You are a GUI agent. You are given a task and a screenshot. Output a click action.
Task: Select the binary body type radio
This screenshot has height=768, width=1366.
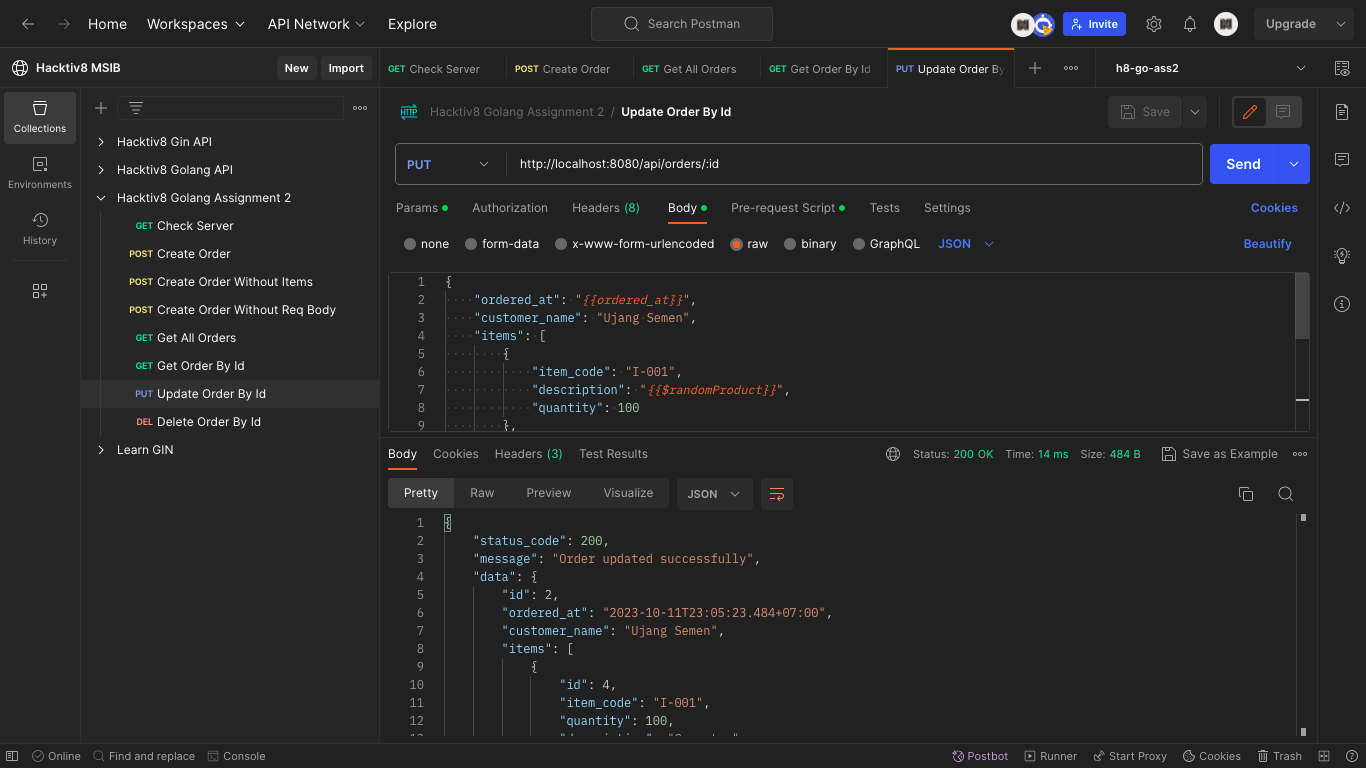pos(790,244)
